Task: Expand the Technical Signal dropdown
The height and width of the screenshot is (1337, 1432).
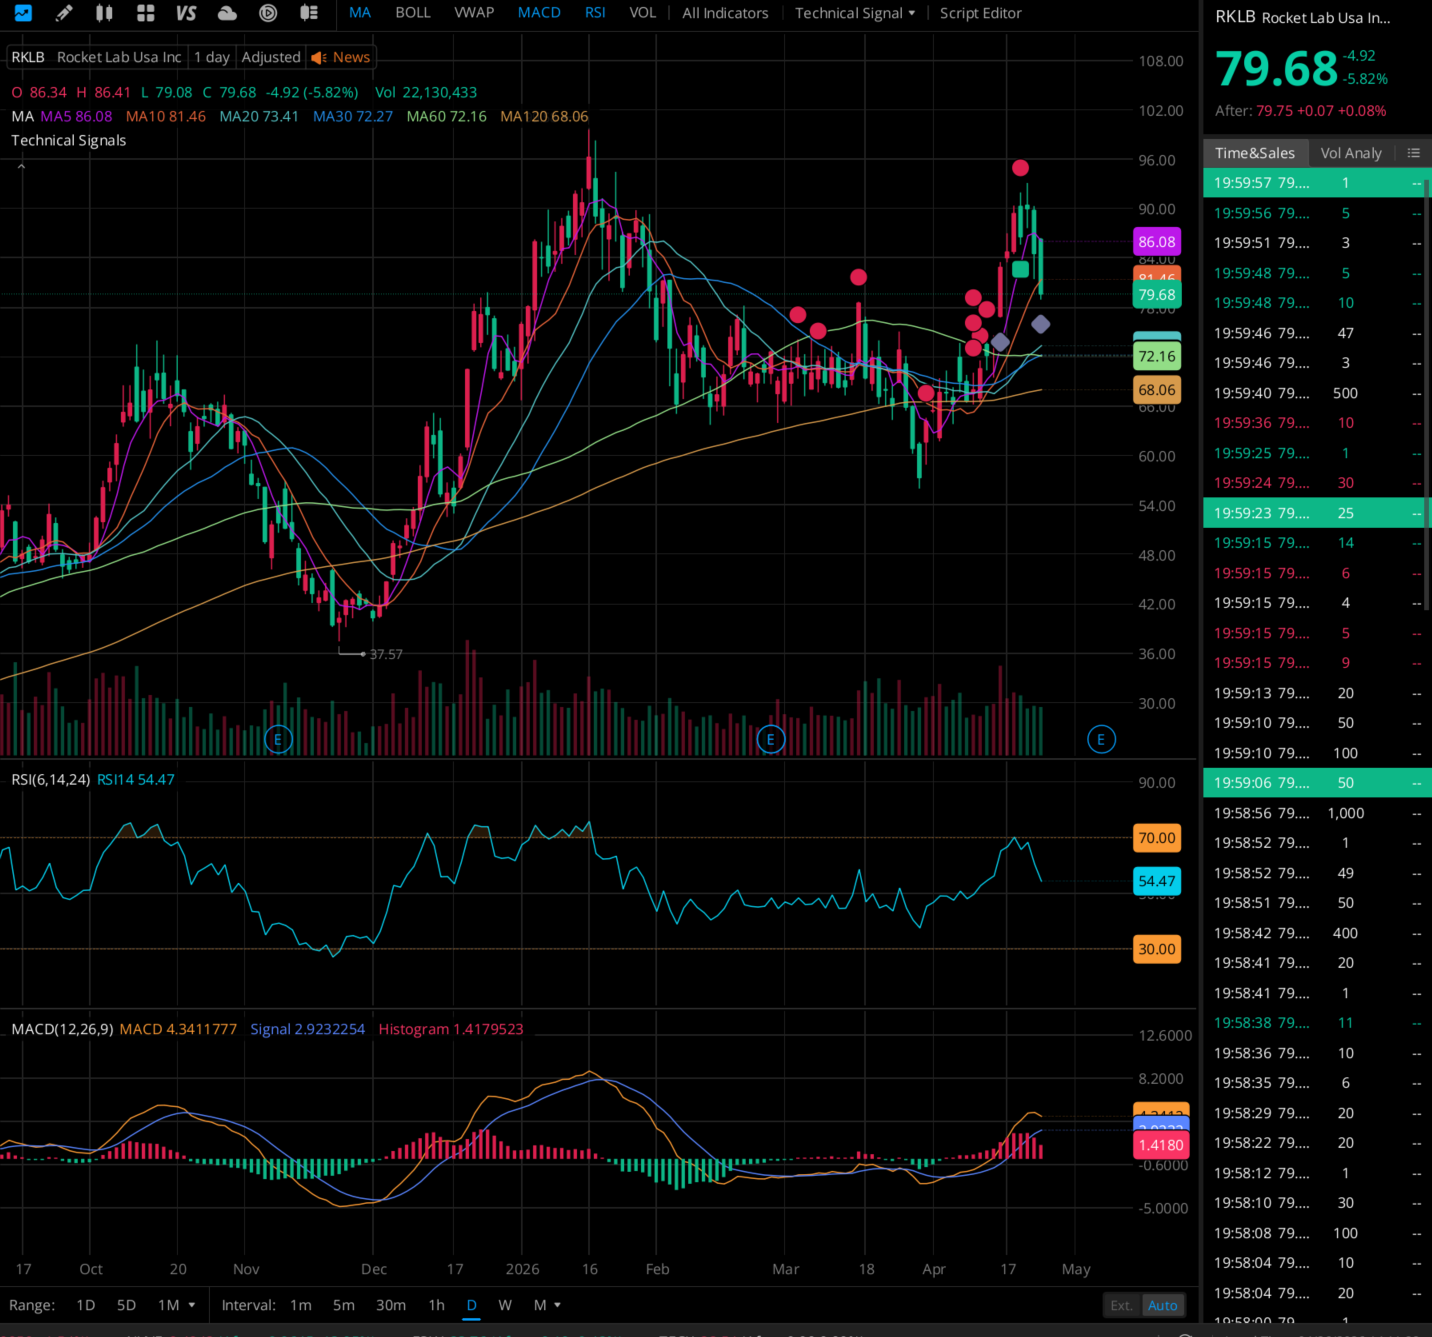Action: [x=855, y=13]
